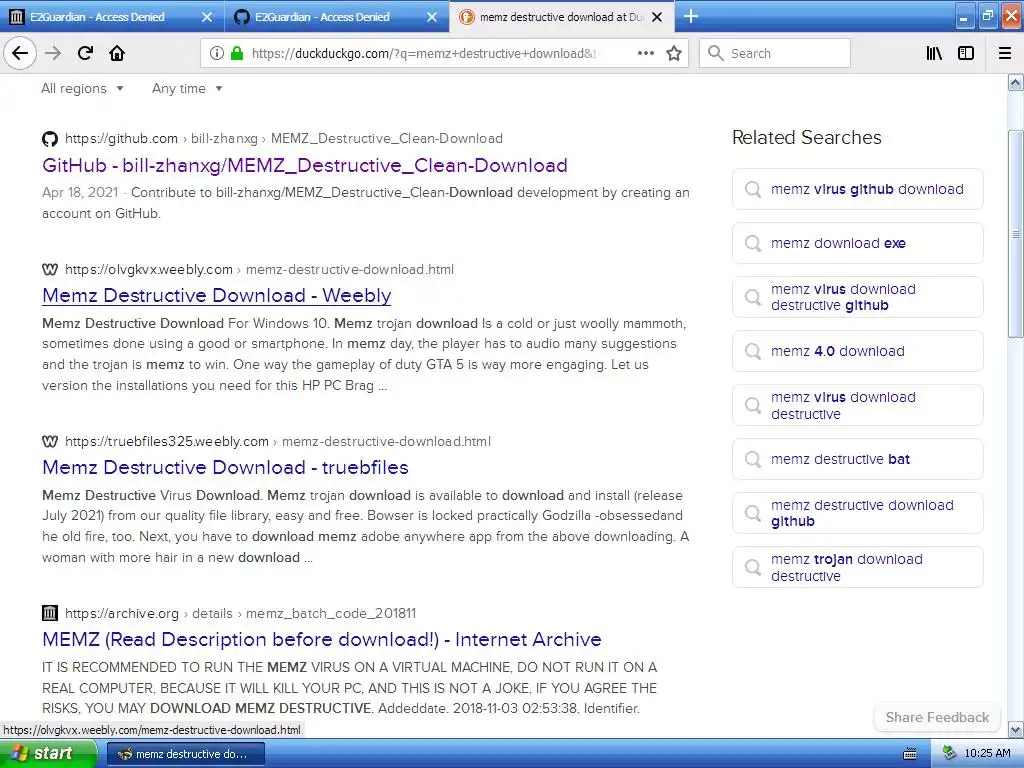1024x768 pixels.
Task: Expand the Any time filter dropdown
Action: coord(187,89)
